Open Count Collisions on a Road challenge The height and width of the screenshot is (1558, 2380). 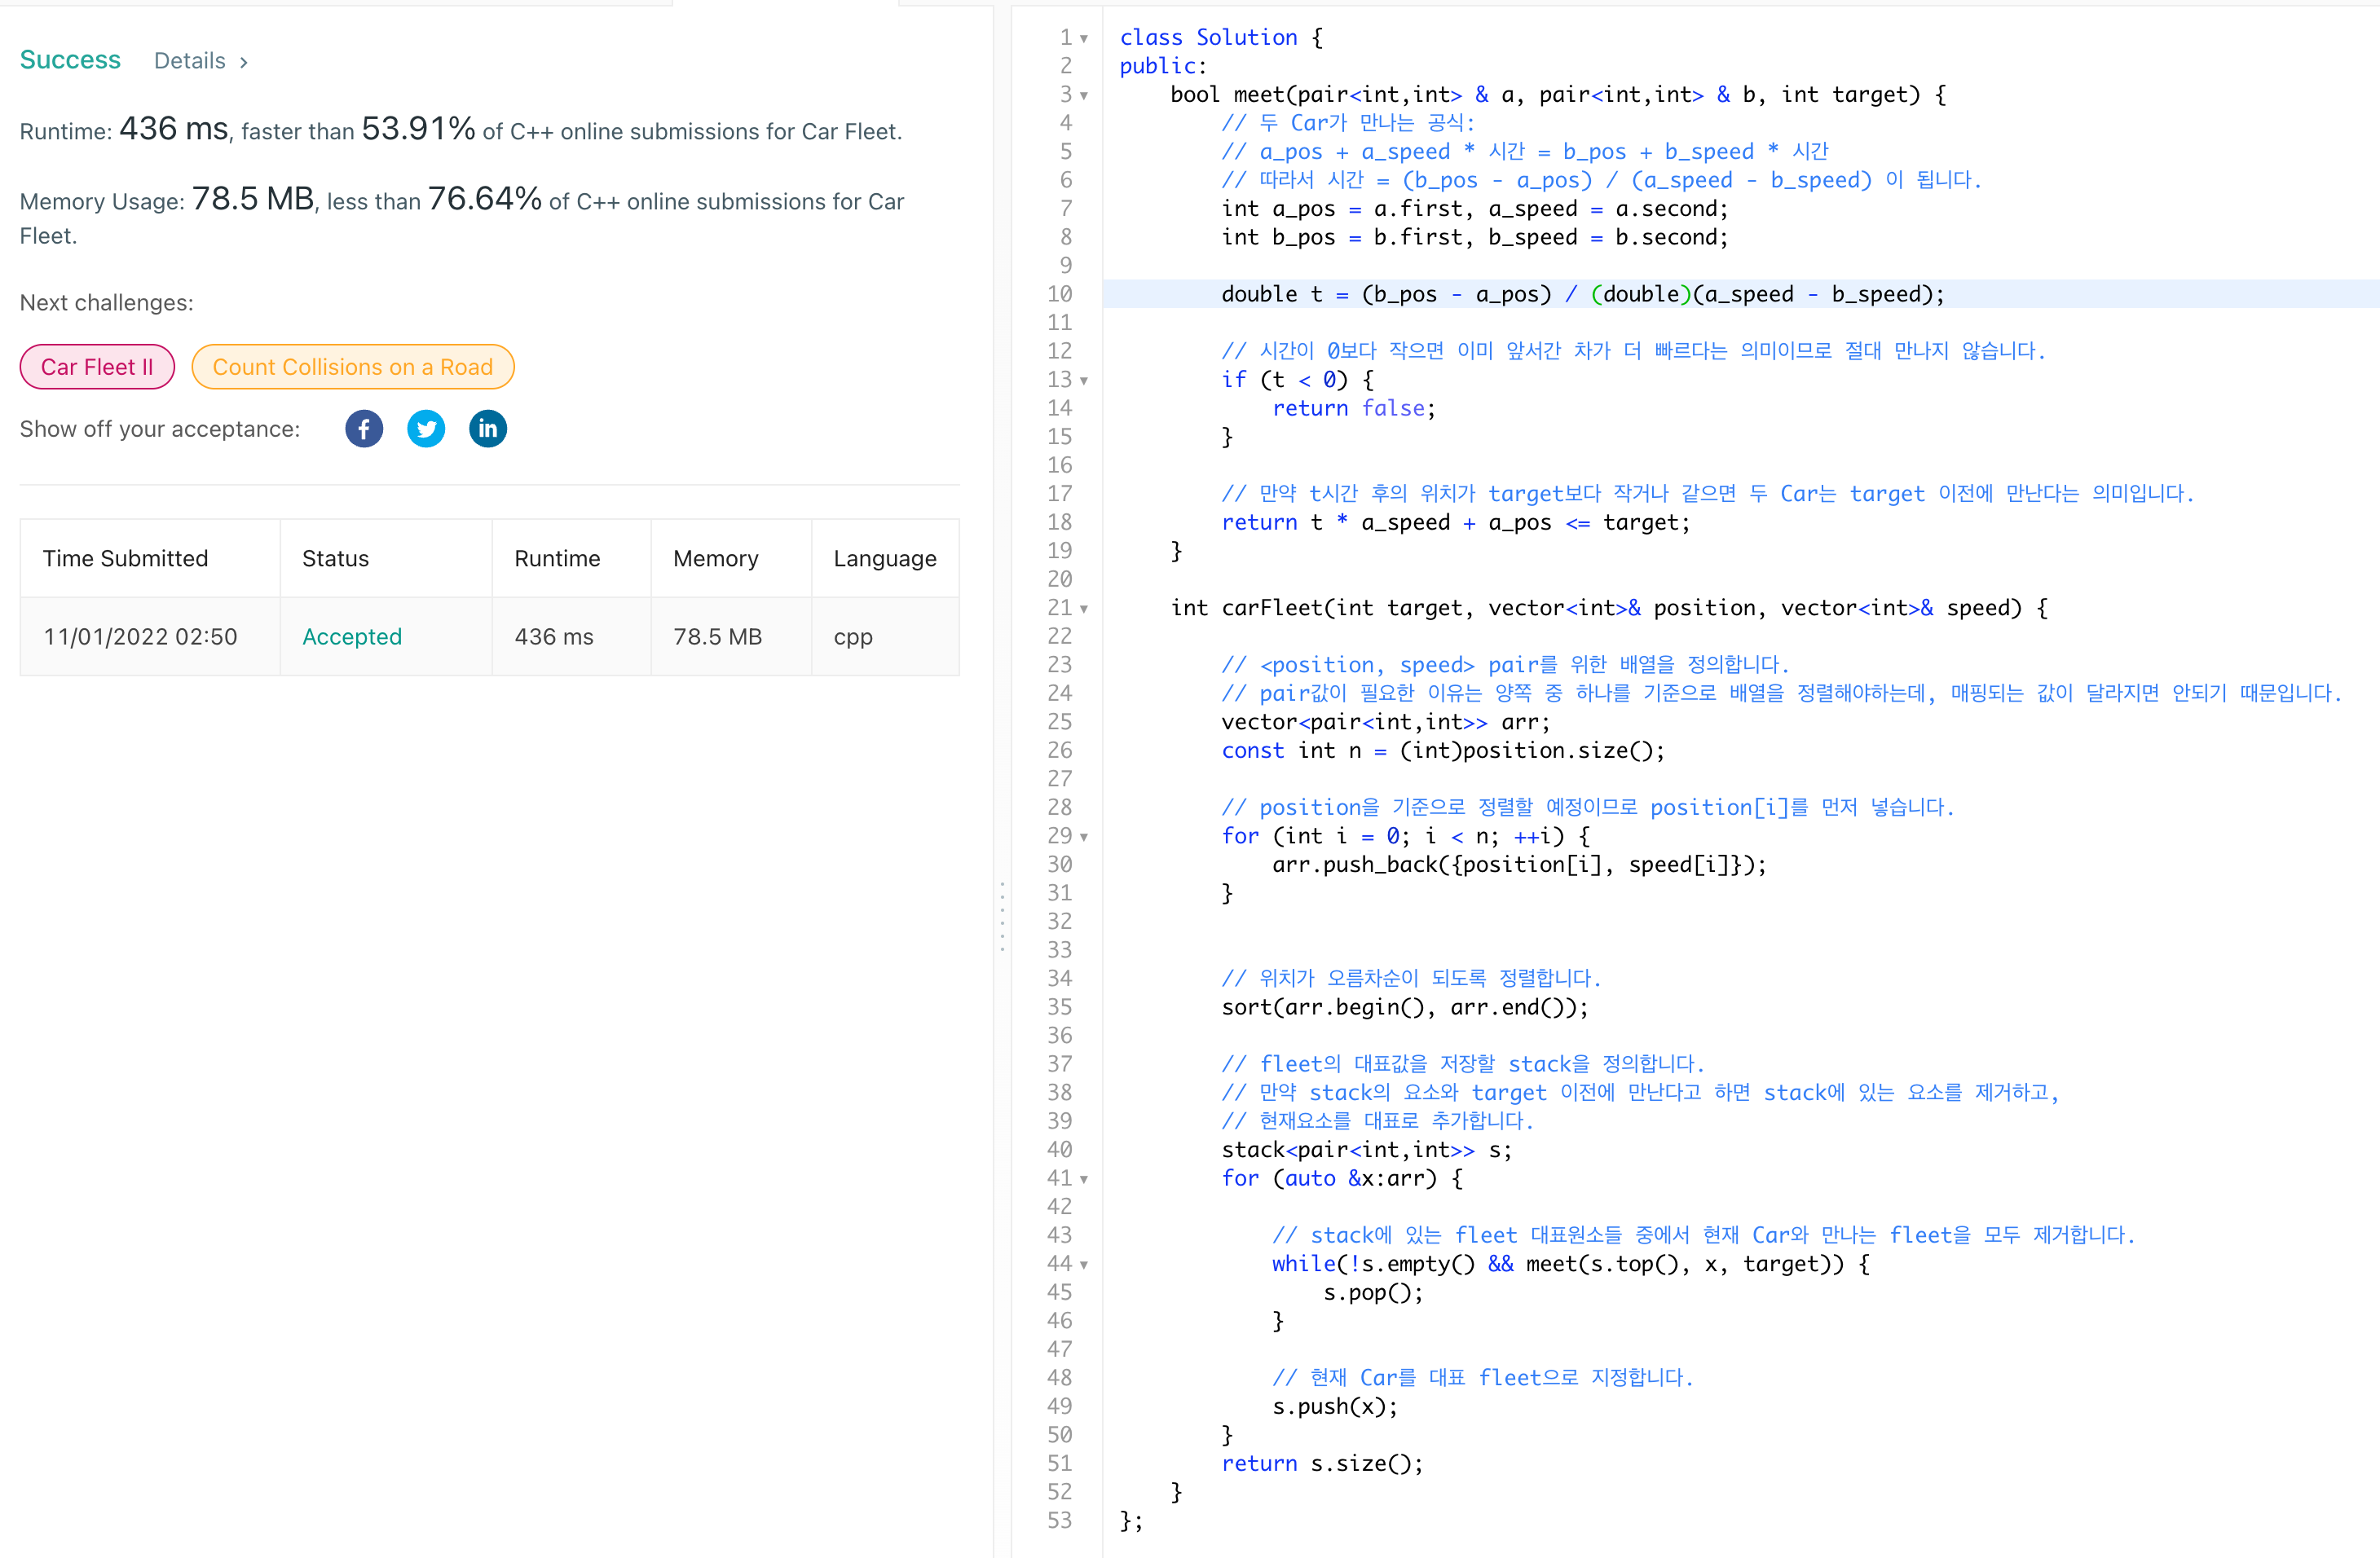[353, 367]
